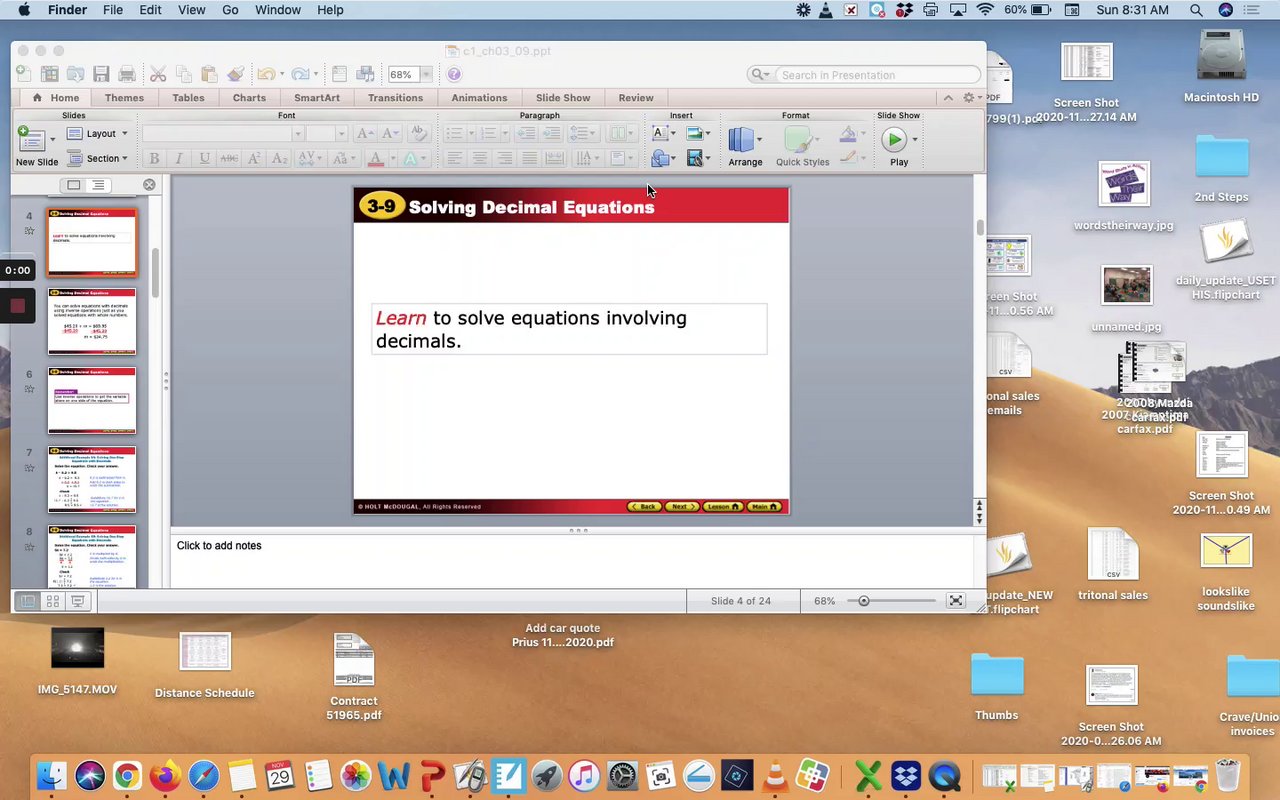Open Dropbox icon in the Dock

(x=906, y=776)
